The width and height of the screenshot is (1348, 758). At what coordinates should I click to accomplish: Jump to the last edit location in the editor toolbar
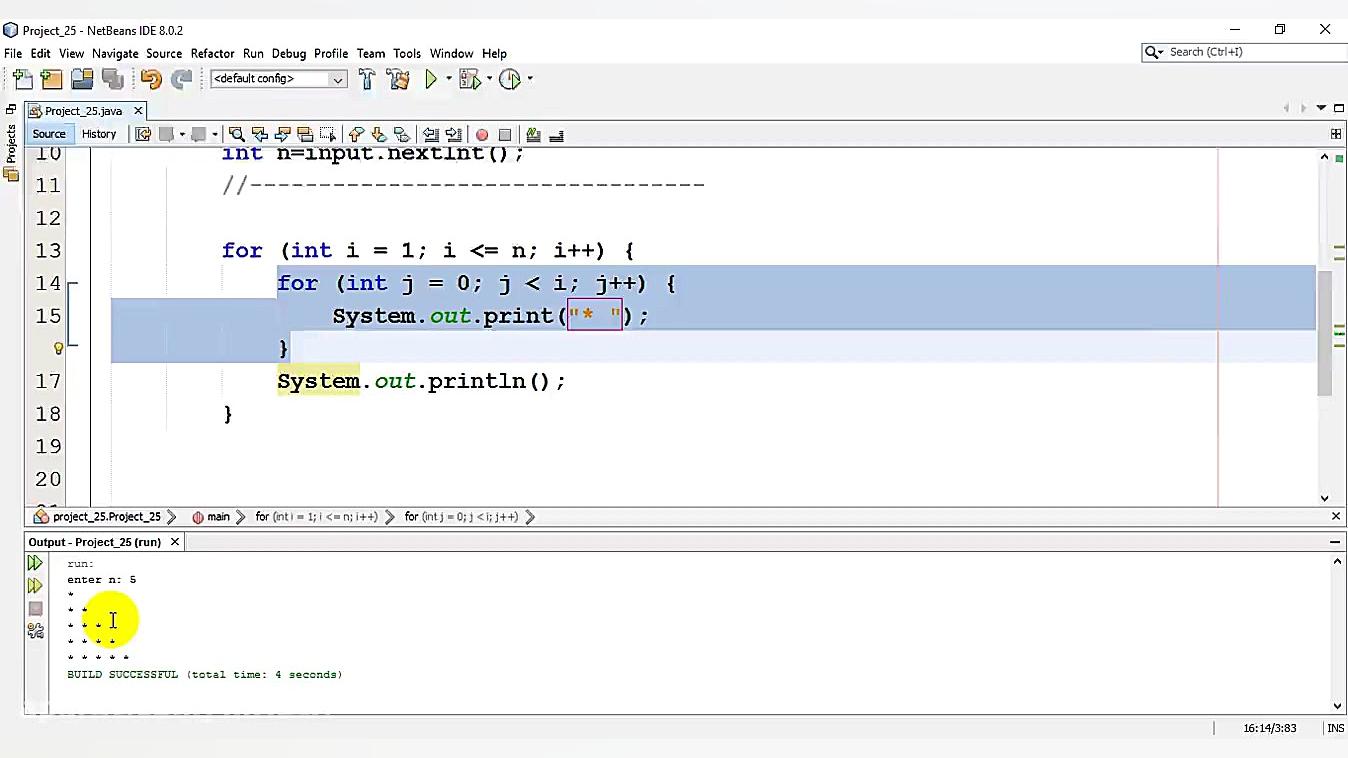coord(143,134)
